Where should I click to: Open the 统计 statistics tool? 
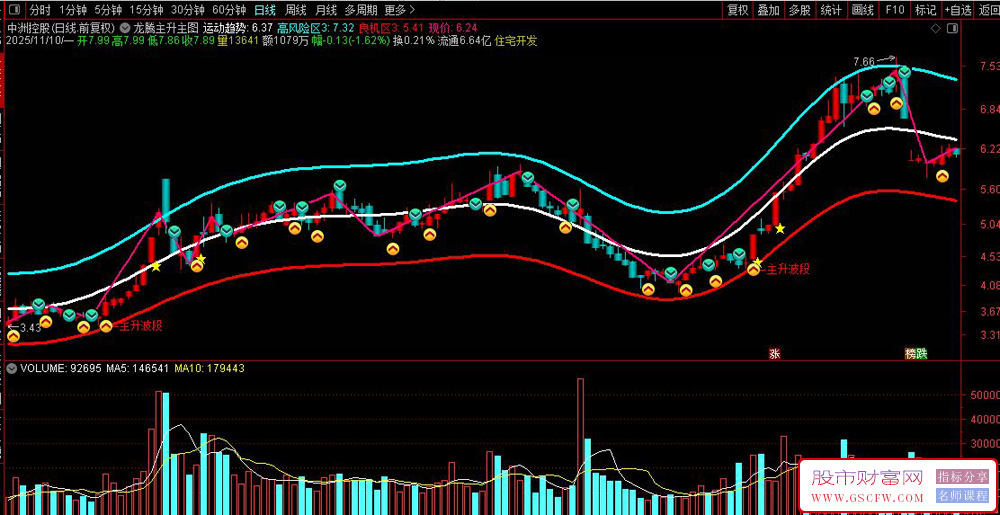click(830, 10)
